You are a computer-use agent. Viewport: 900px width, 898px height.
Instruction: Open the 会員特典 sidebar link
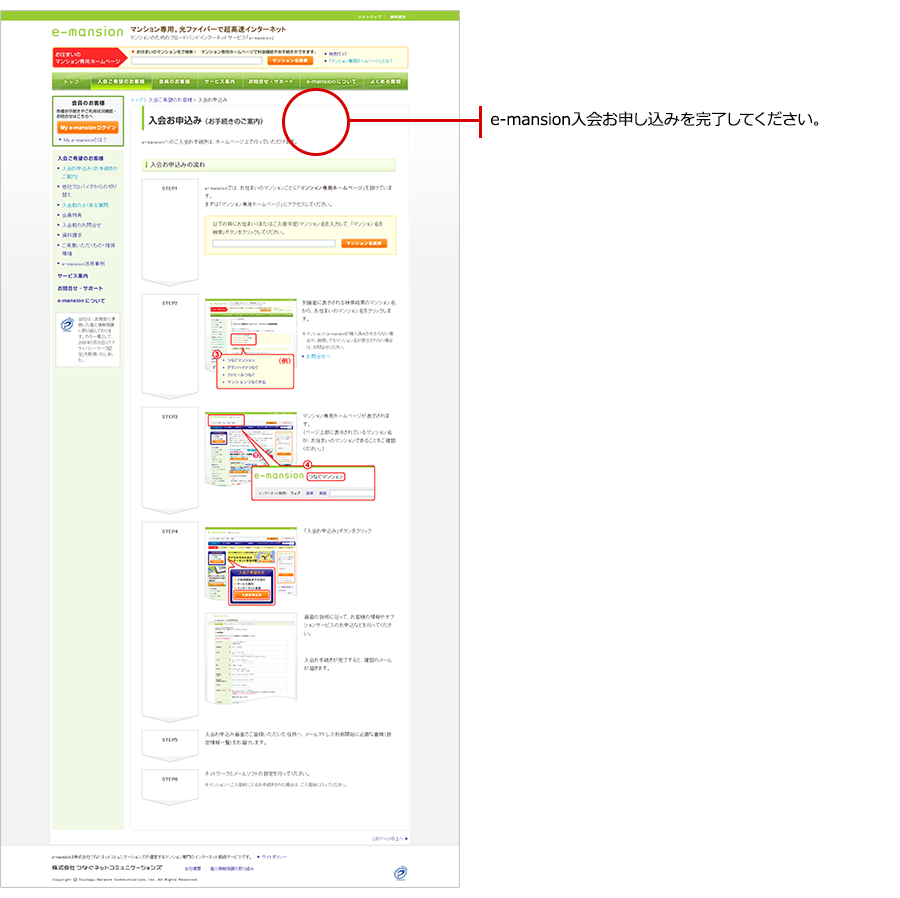pos(74,215)
